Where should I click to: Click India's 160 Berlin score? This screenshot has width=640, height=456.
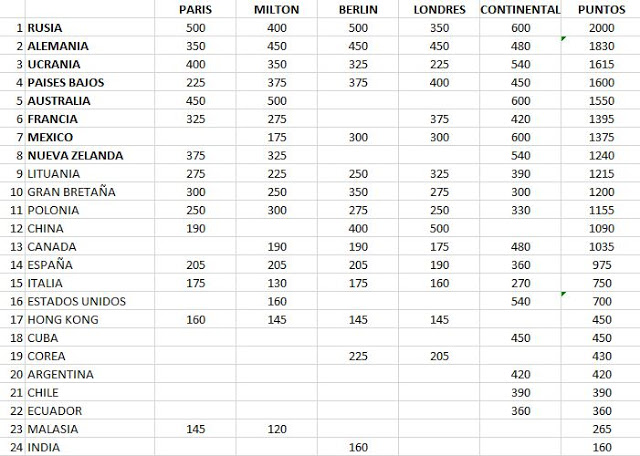[357, 447]
